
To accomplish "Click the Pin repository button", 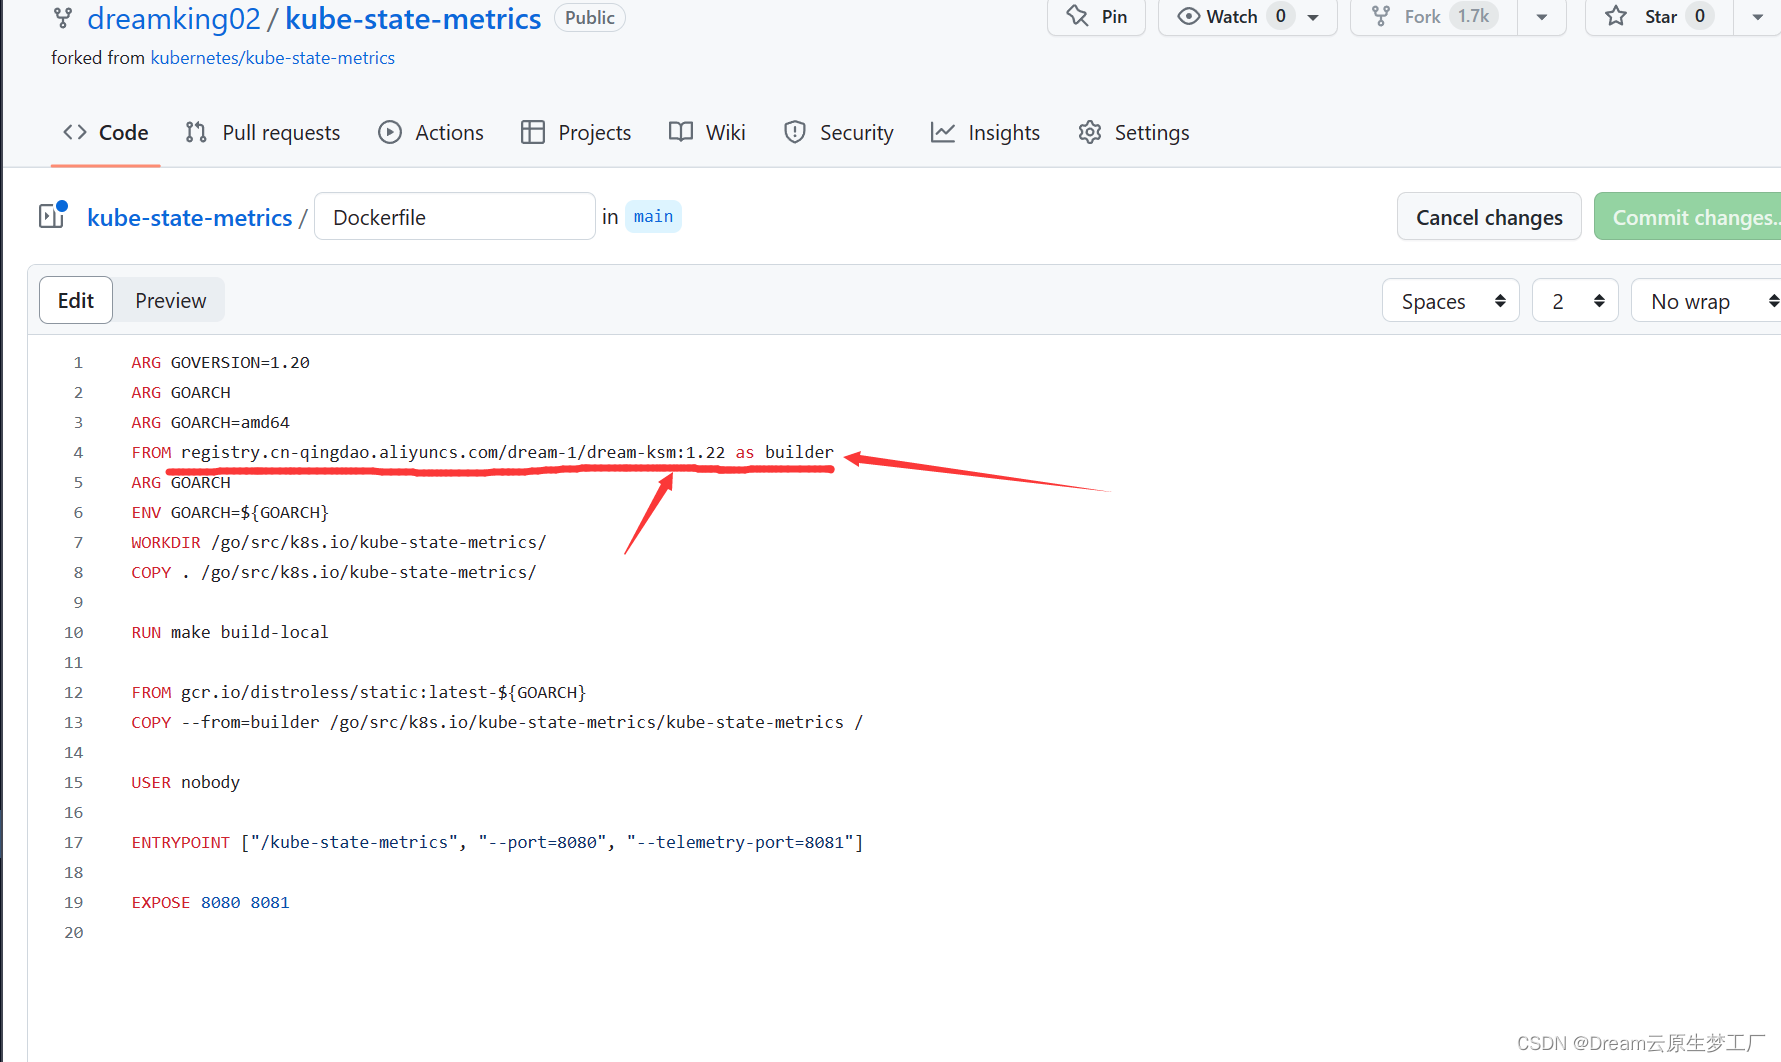I will [1096, 16].
